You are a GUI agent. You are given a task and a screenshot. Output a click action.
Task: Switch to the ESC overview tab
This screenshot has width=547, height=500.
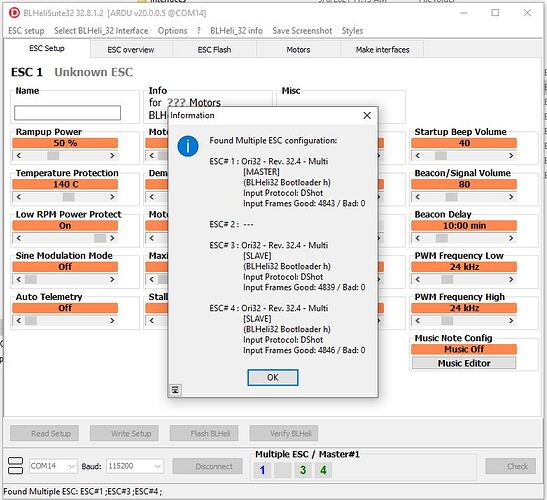point(131,50)
